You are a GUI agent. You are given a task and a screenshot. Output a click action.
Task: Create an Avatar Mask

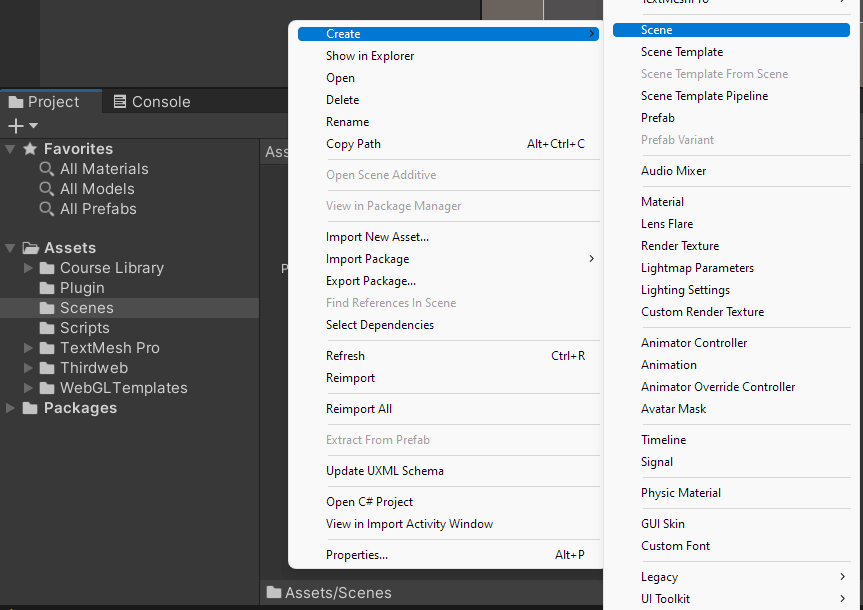pos(731,409)
